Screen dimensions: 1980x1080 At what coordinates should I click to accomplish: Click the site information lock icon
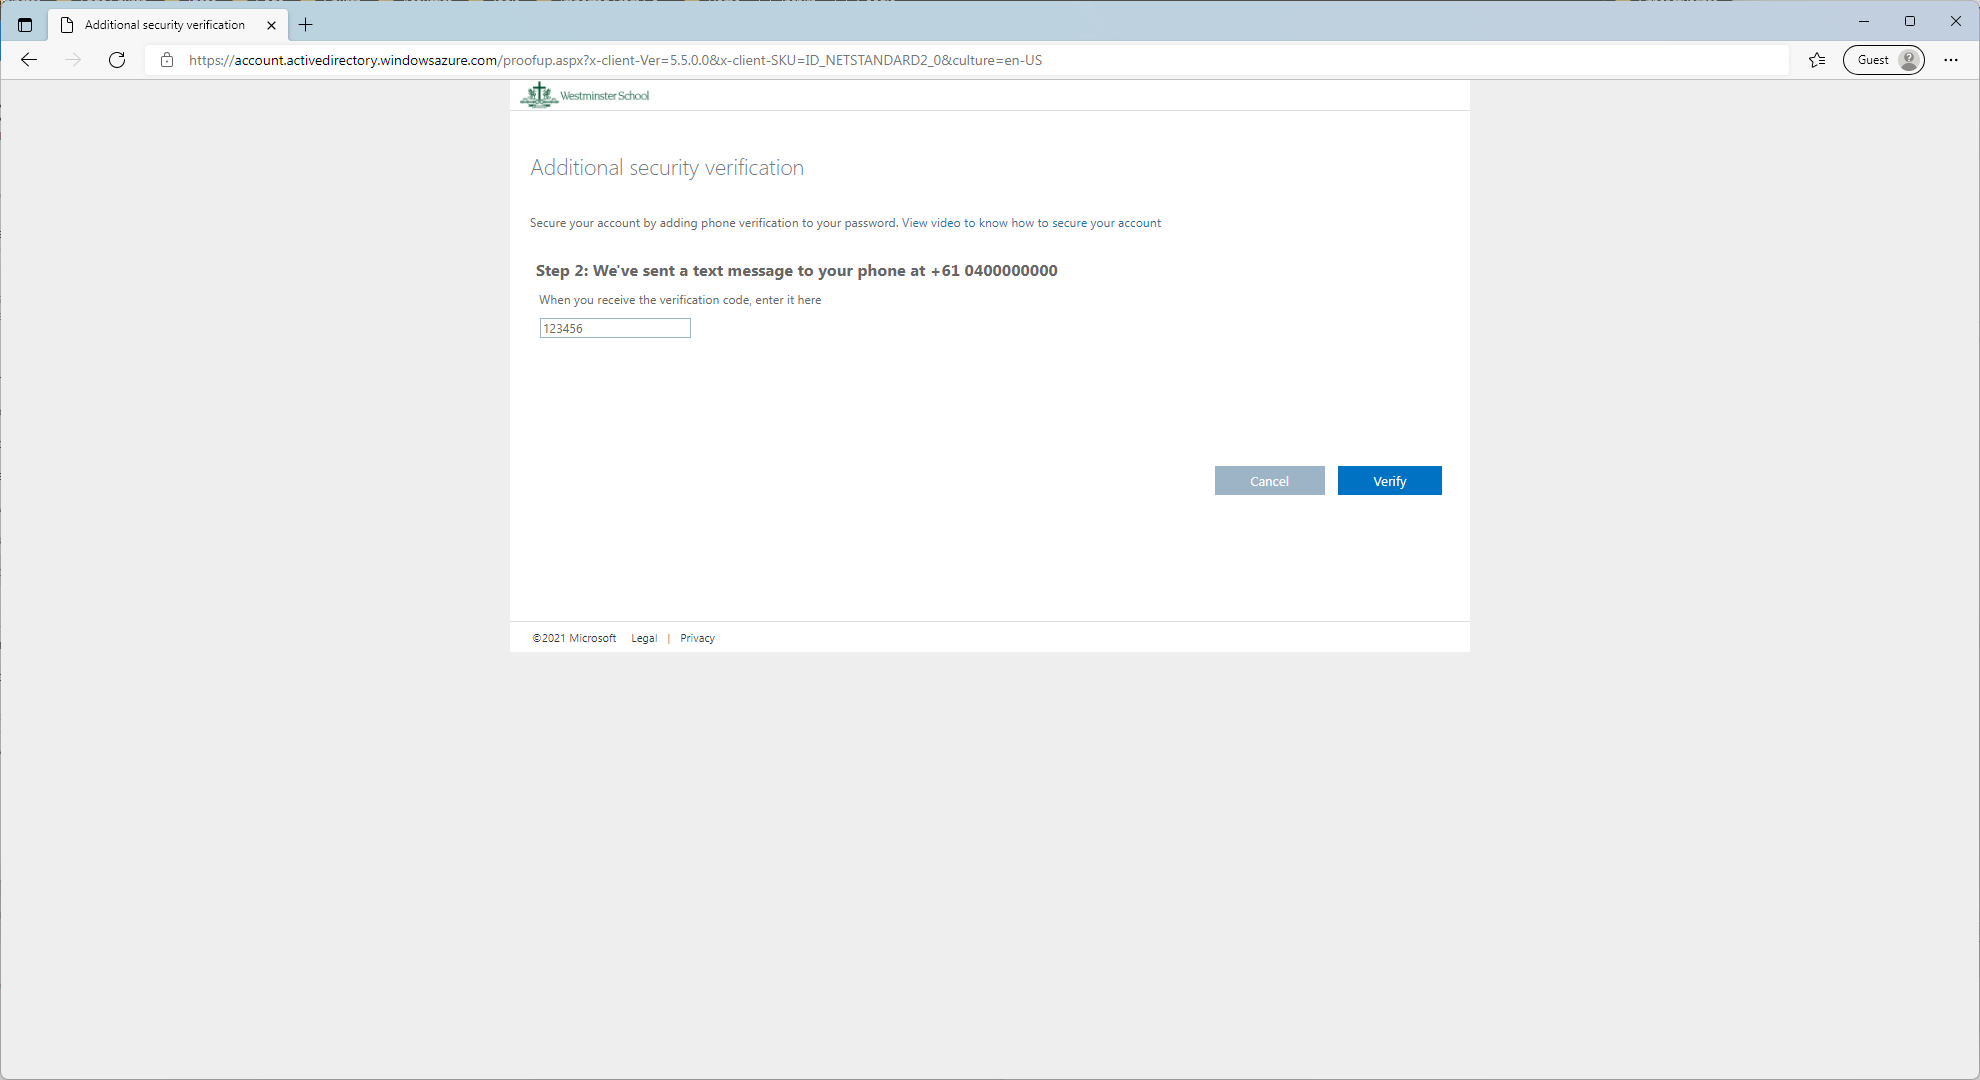[x=166, y=60]
